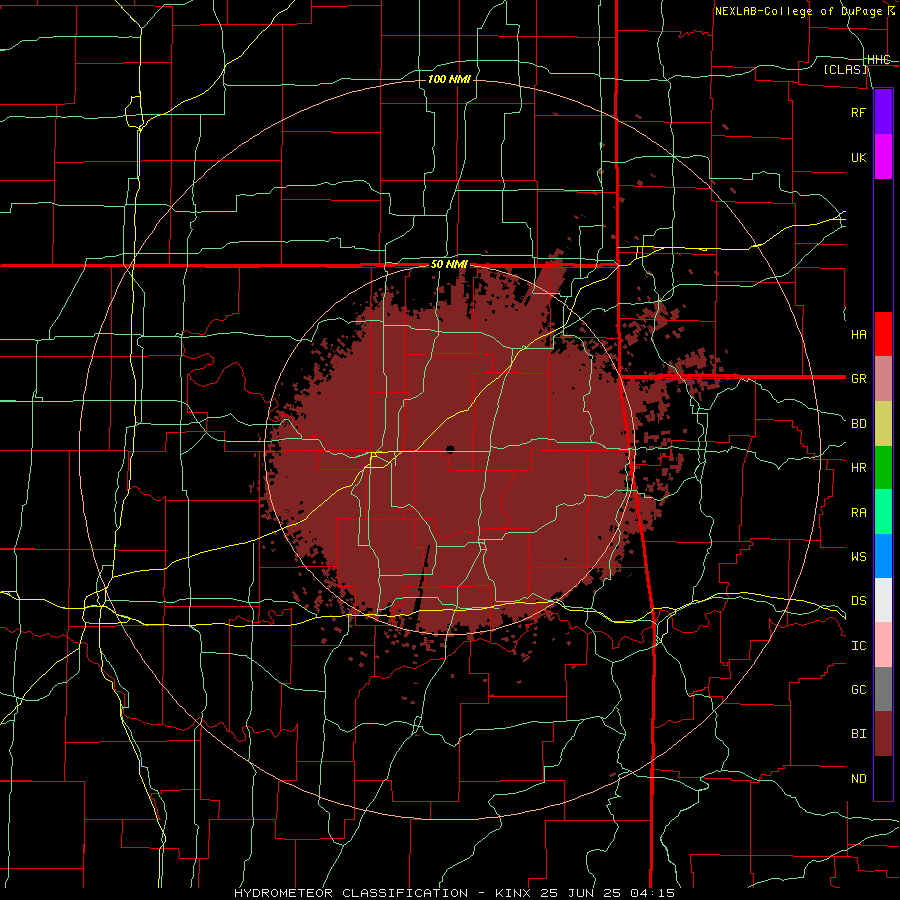
Task: Click the RF legend label
Action: point(858,112)
